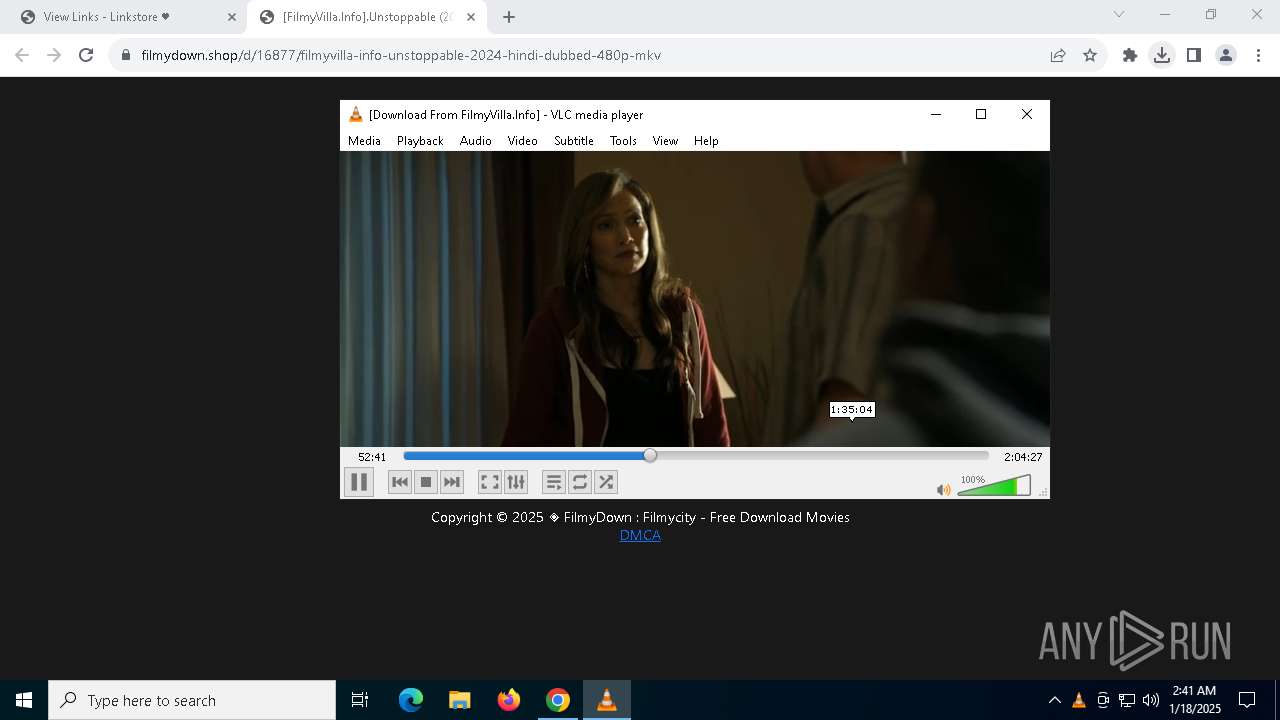1280x720 pixels.
Task: Close the FilmyVilla.Info Unstoppable tab
Action: point(471,17)
